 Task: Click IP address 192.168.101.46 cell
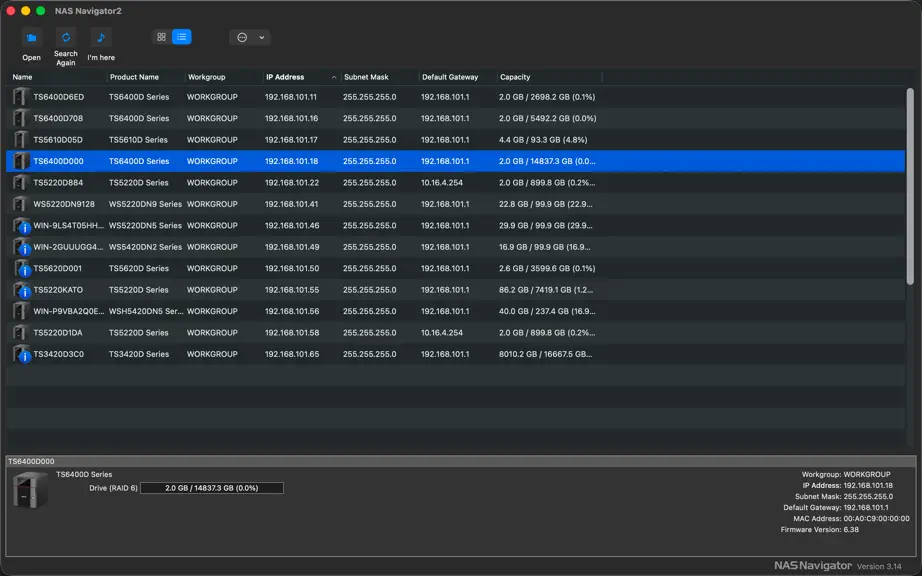pos(292,226)
